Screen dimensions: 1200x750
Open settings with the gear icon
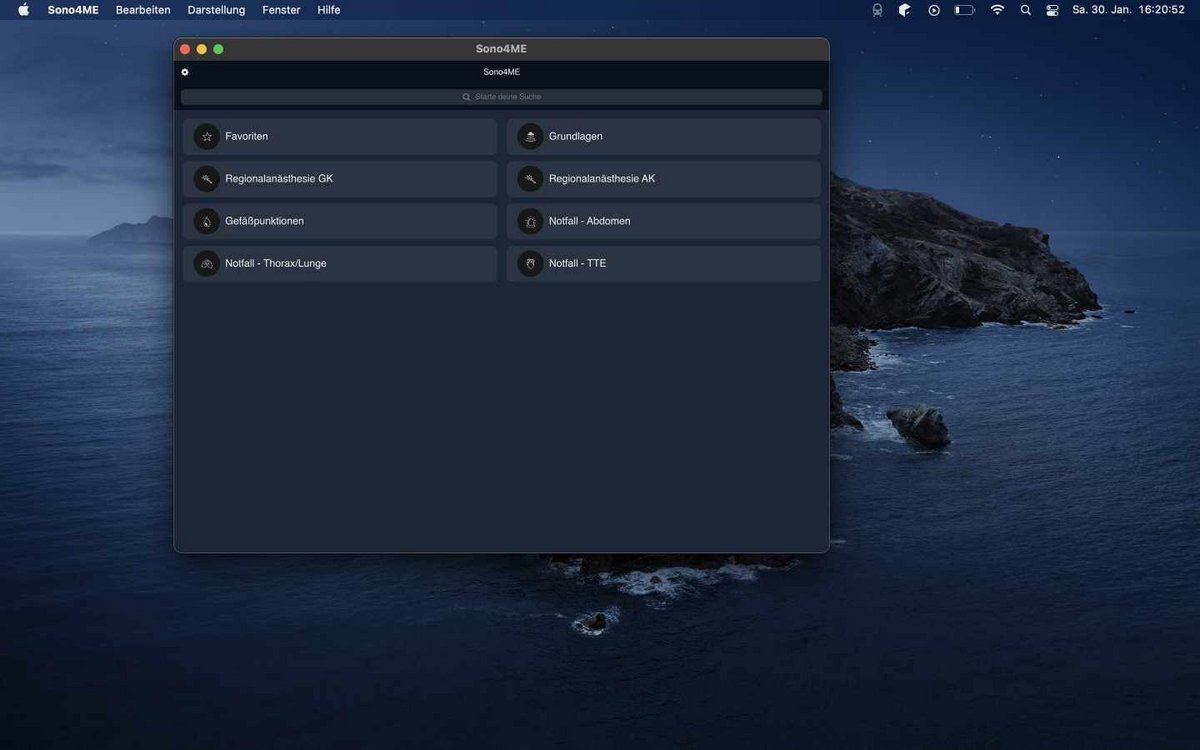(x=185, y=72)
